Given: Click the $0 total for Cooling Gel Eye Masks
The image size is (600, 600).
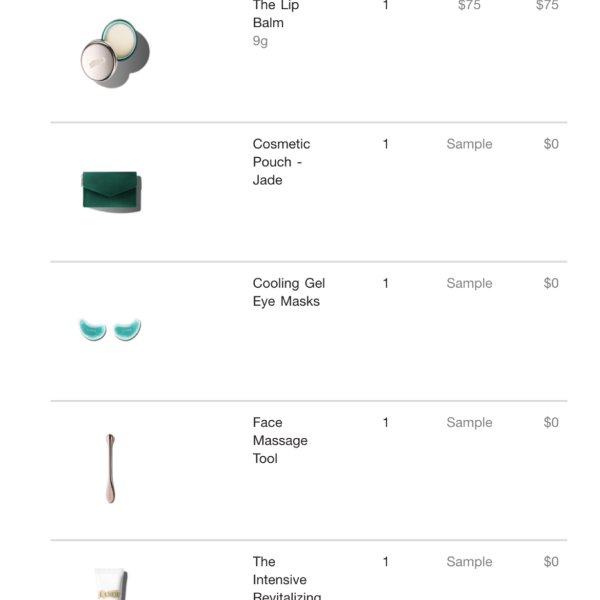Looking at the screenshot, I should (551, 283).
